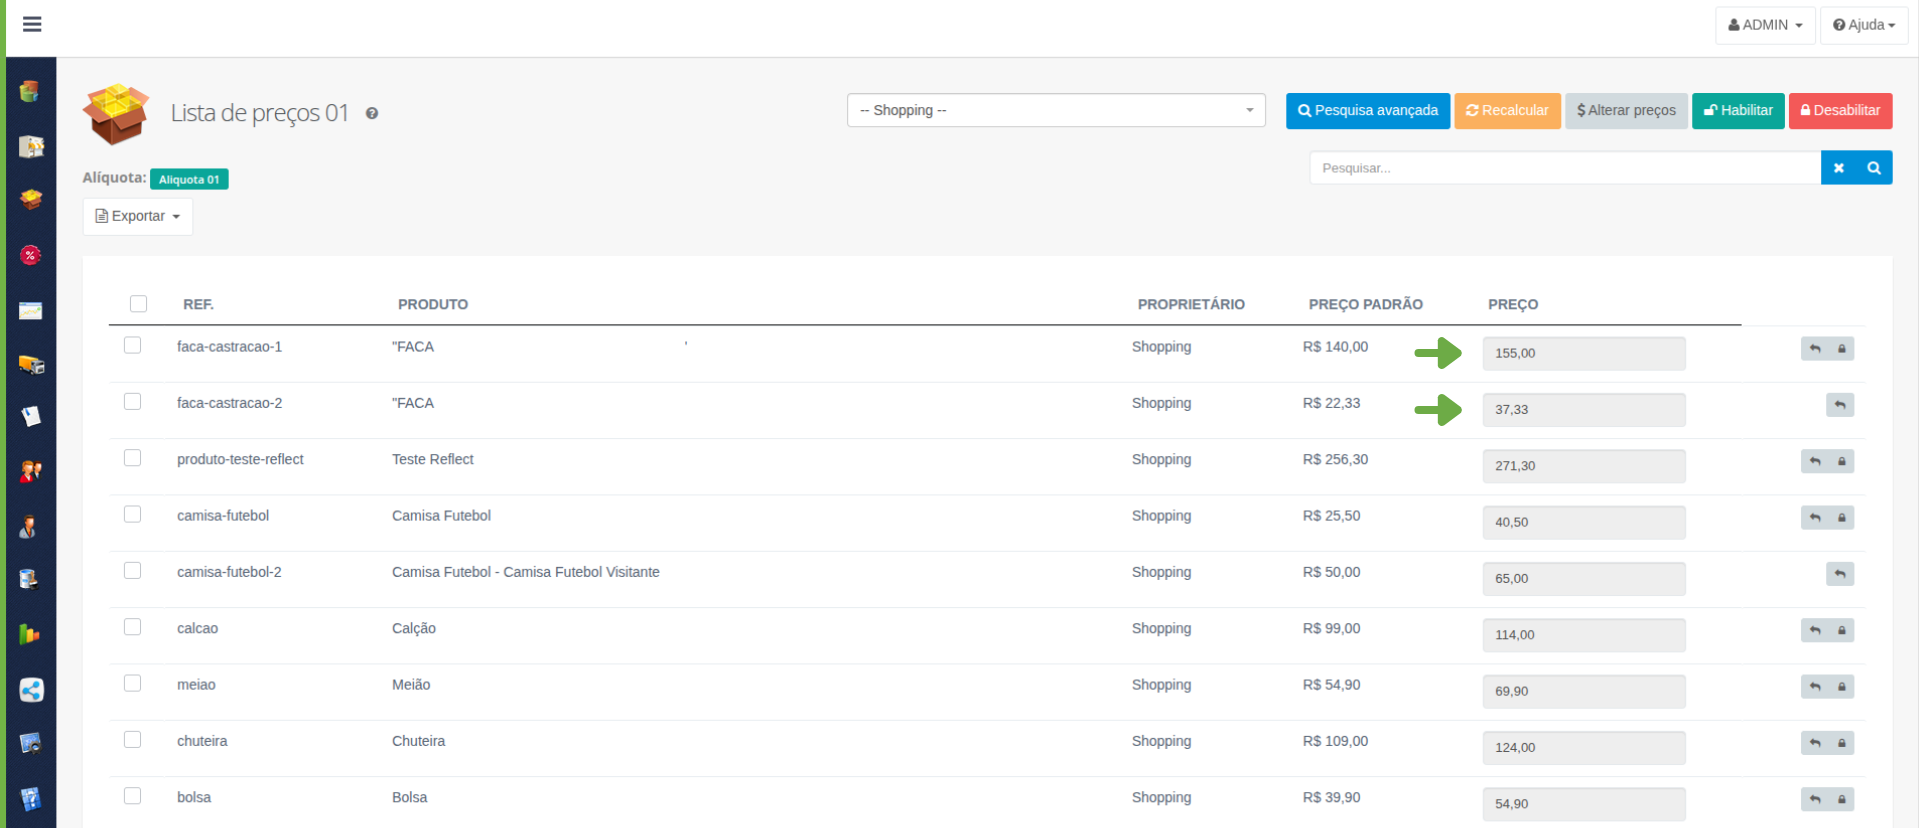Image resolution: width=1919 pixels, height=828 pixels.
Task: Open the Ajuda help menu
Action: [x=1863, y=25]
